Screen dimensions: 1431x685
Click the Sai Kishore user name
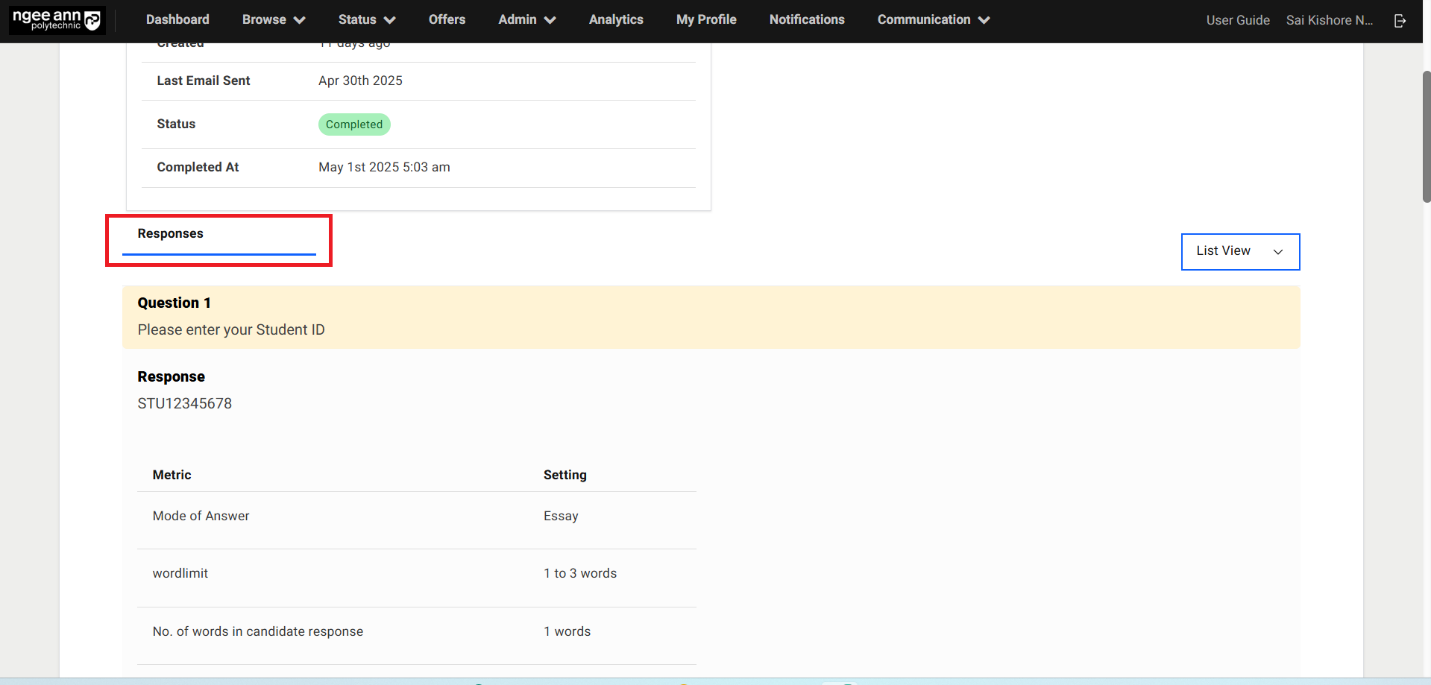pos(1329,20)
